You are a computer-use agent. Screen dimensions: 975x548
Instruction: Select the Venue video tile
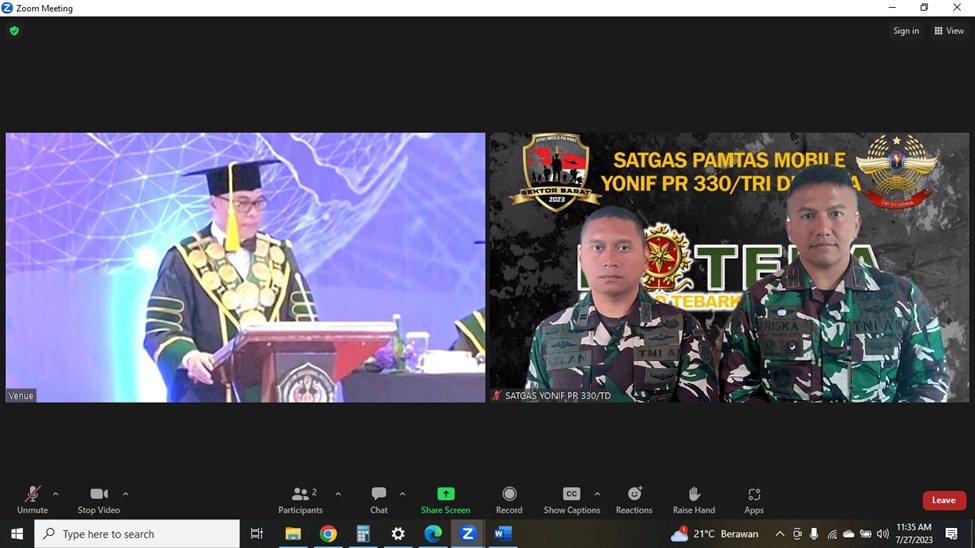(x=246, y=267)
